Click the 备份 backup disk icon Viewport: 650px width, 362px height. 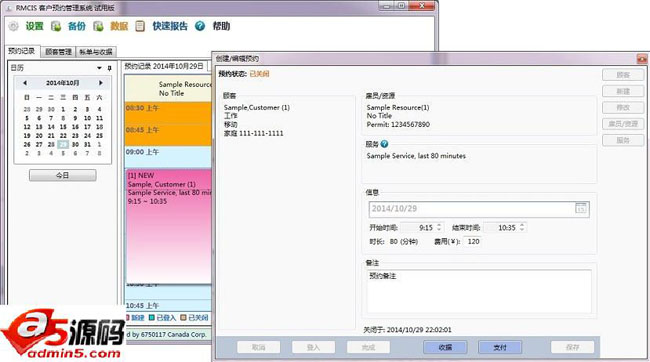[x=56, y=26]
